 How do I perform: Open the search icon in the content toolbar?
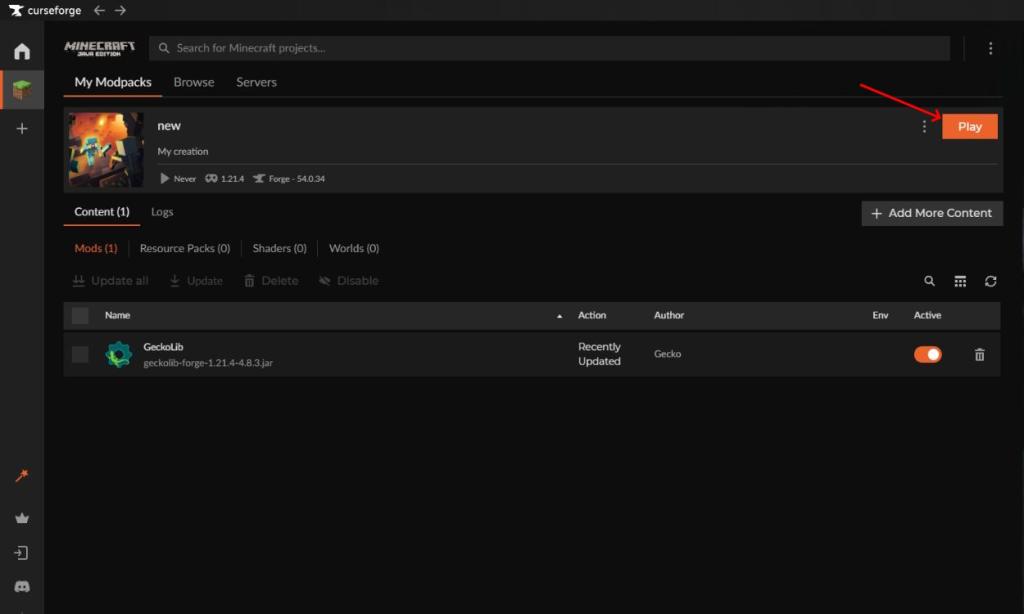929,282
